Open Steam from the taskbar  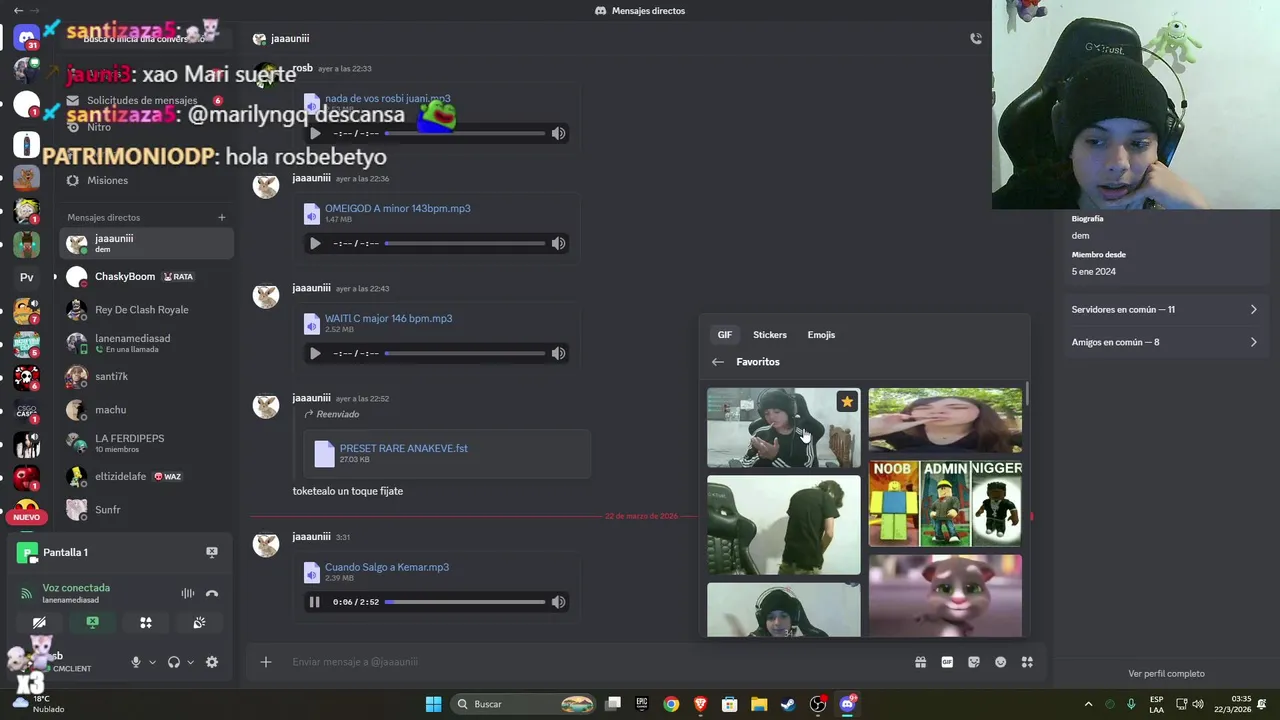tap(788, 704)
